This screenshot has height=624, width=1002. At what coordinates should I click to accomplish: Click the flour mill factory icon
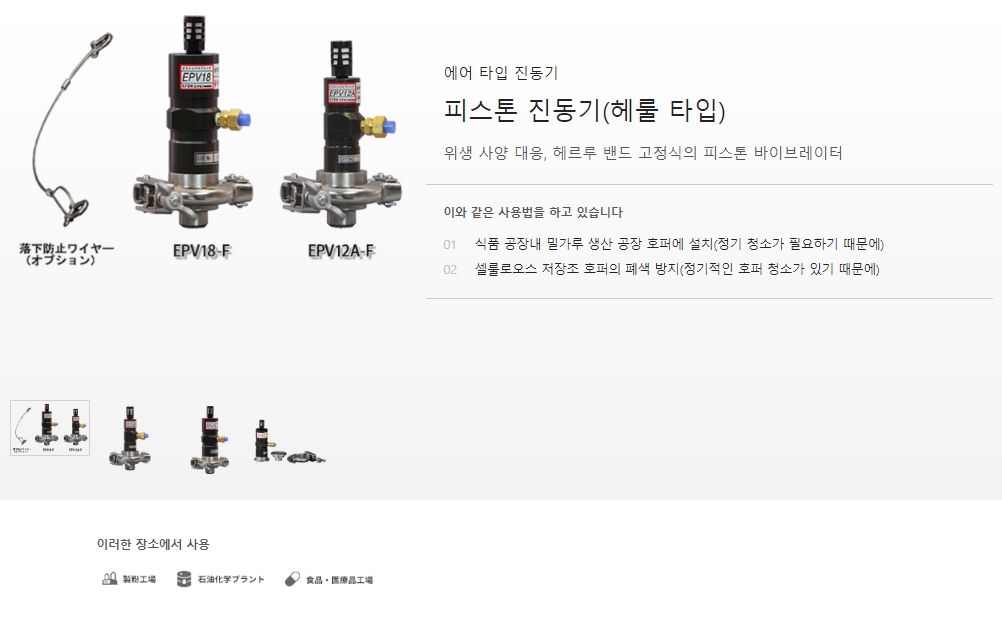[109, 579]
